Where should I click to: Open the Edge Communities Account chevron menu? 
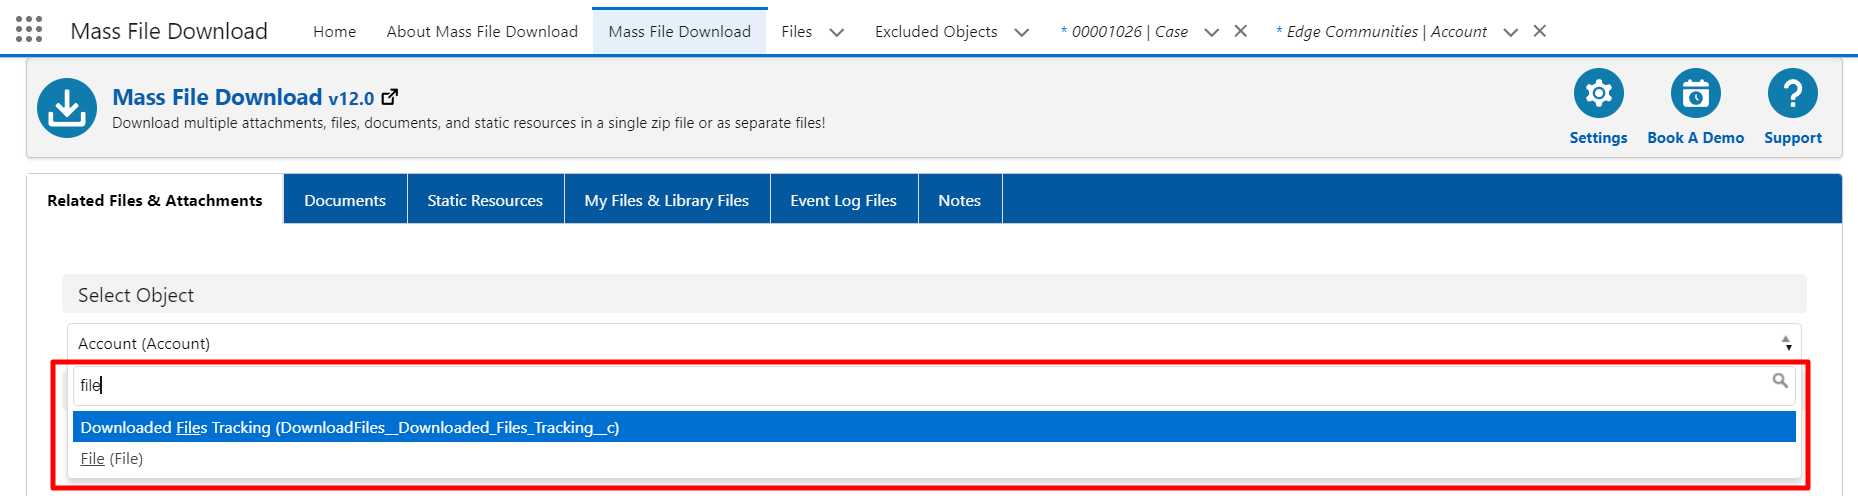point(1510,32)
